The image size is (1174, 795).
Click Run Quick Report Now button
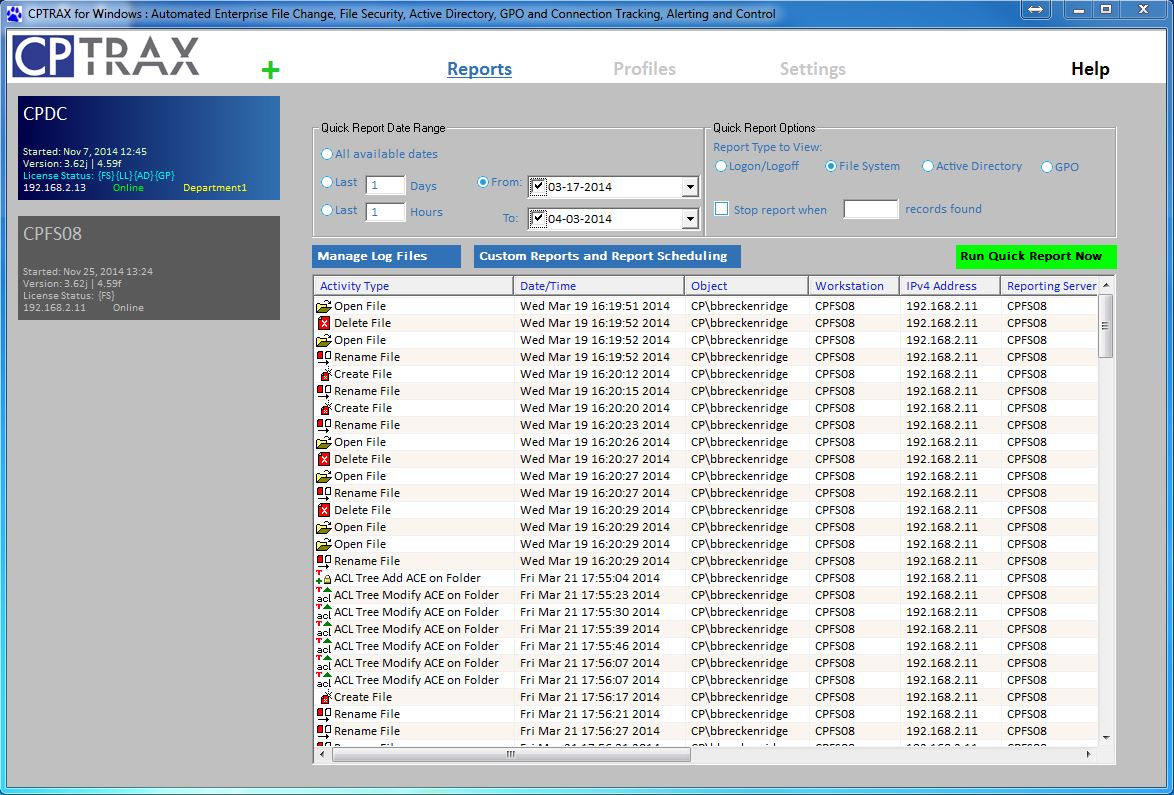click(x=1035, y=256)
